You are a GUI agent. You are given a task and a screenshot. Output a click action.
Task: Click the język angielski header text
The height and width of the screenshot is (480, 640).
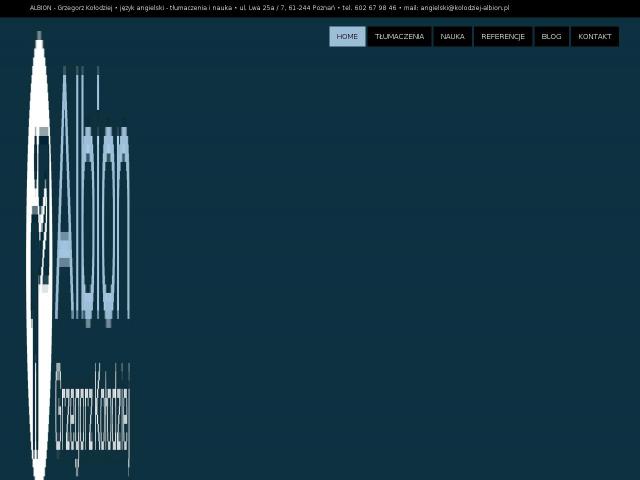click(x=142, y=8)
